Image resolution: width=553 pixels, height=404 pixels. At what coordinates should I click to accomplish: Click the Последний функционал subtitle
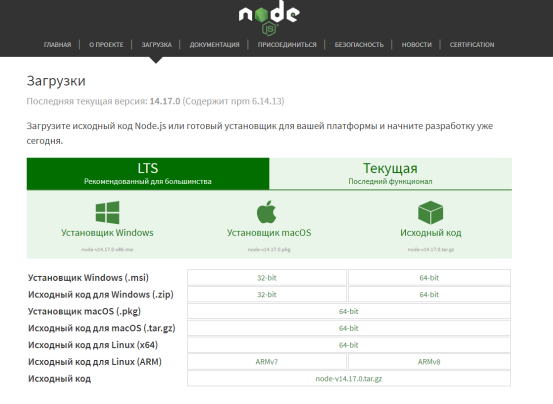click(390, 182)
